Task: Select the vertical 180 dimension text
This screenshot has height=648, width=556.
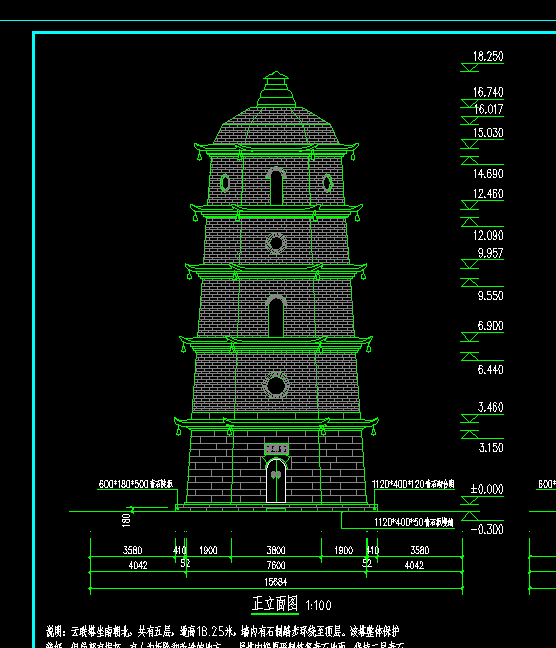Action: pyautogui.click(x=126, y=520)
